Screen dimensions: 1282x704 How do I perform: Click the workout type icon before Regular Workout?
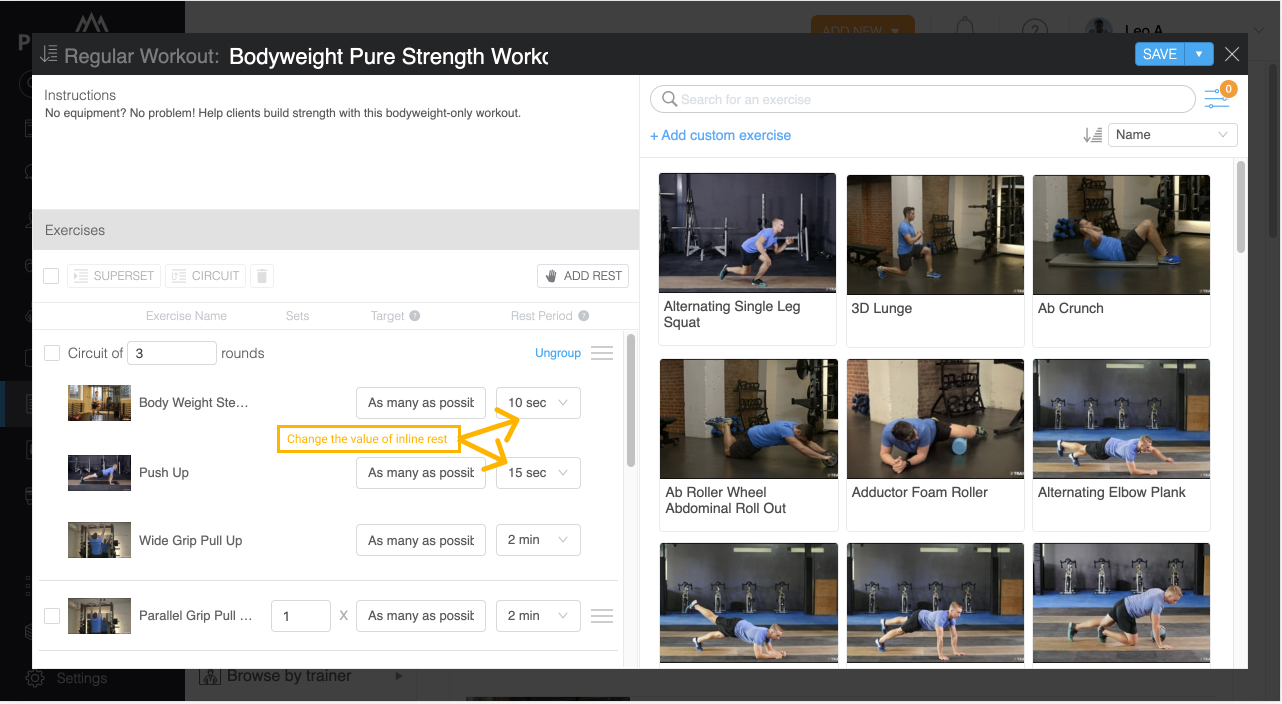click(x=49, y=55)
